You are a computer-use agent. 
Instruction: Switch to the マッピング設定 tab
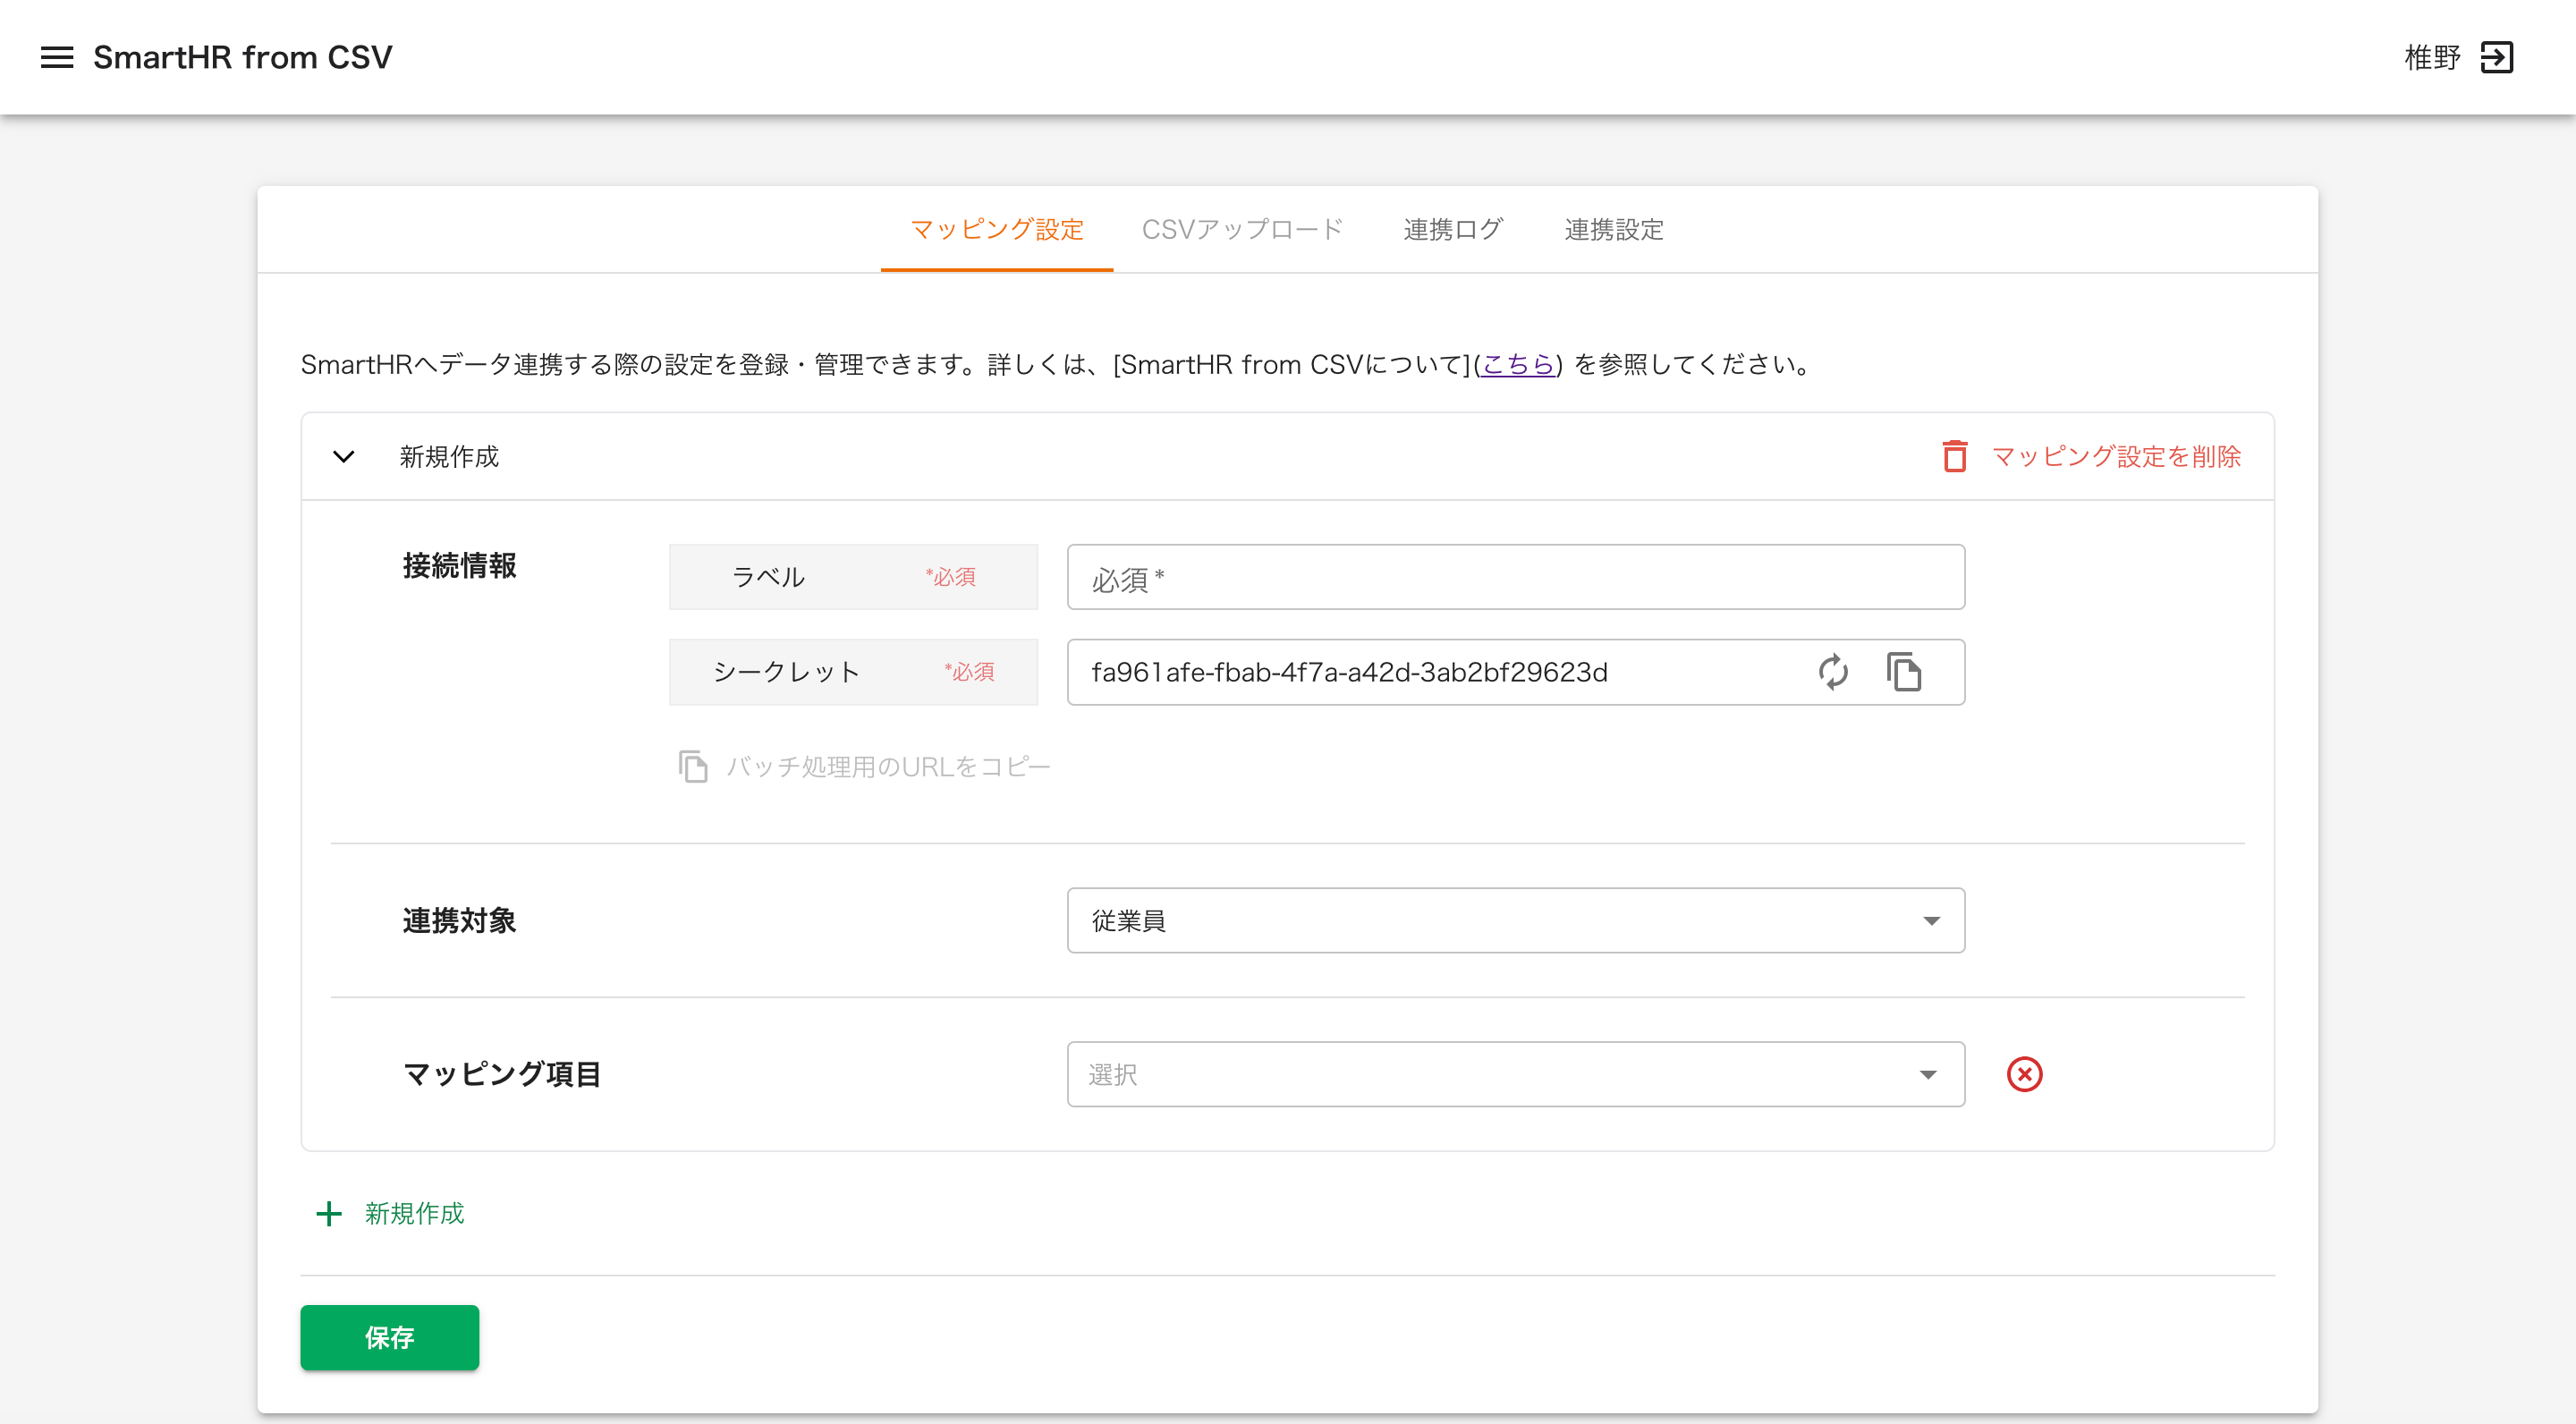click(x=997, y=230)
